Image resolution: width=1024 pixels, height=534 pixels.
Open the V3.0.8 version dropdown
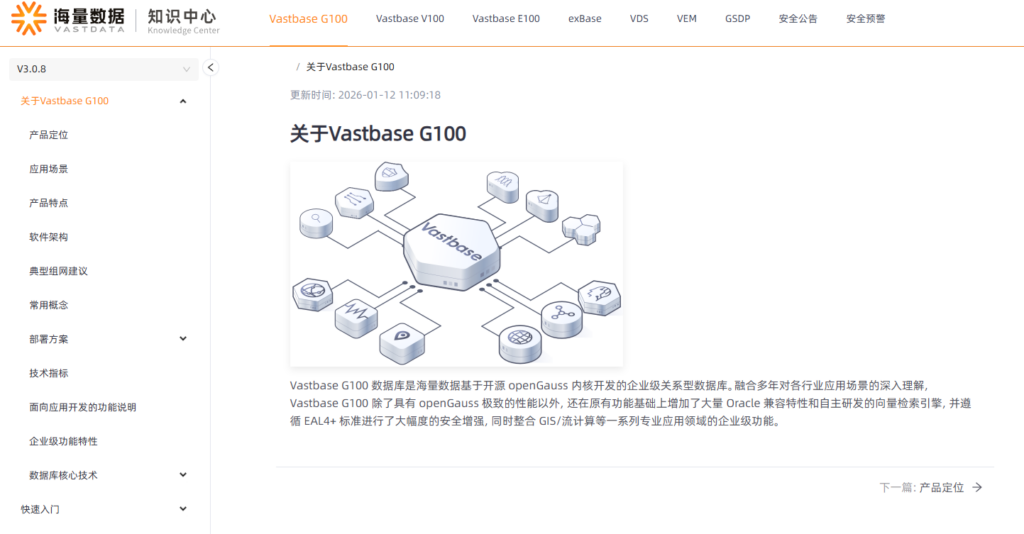tap(104, 69)
